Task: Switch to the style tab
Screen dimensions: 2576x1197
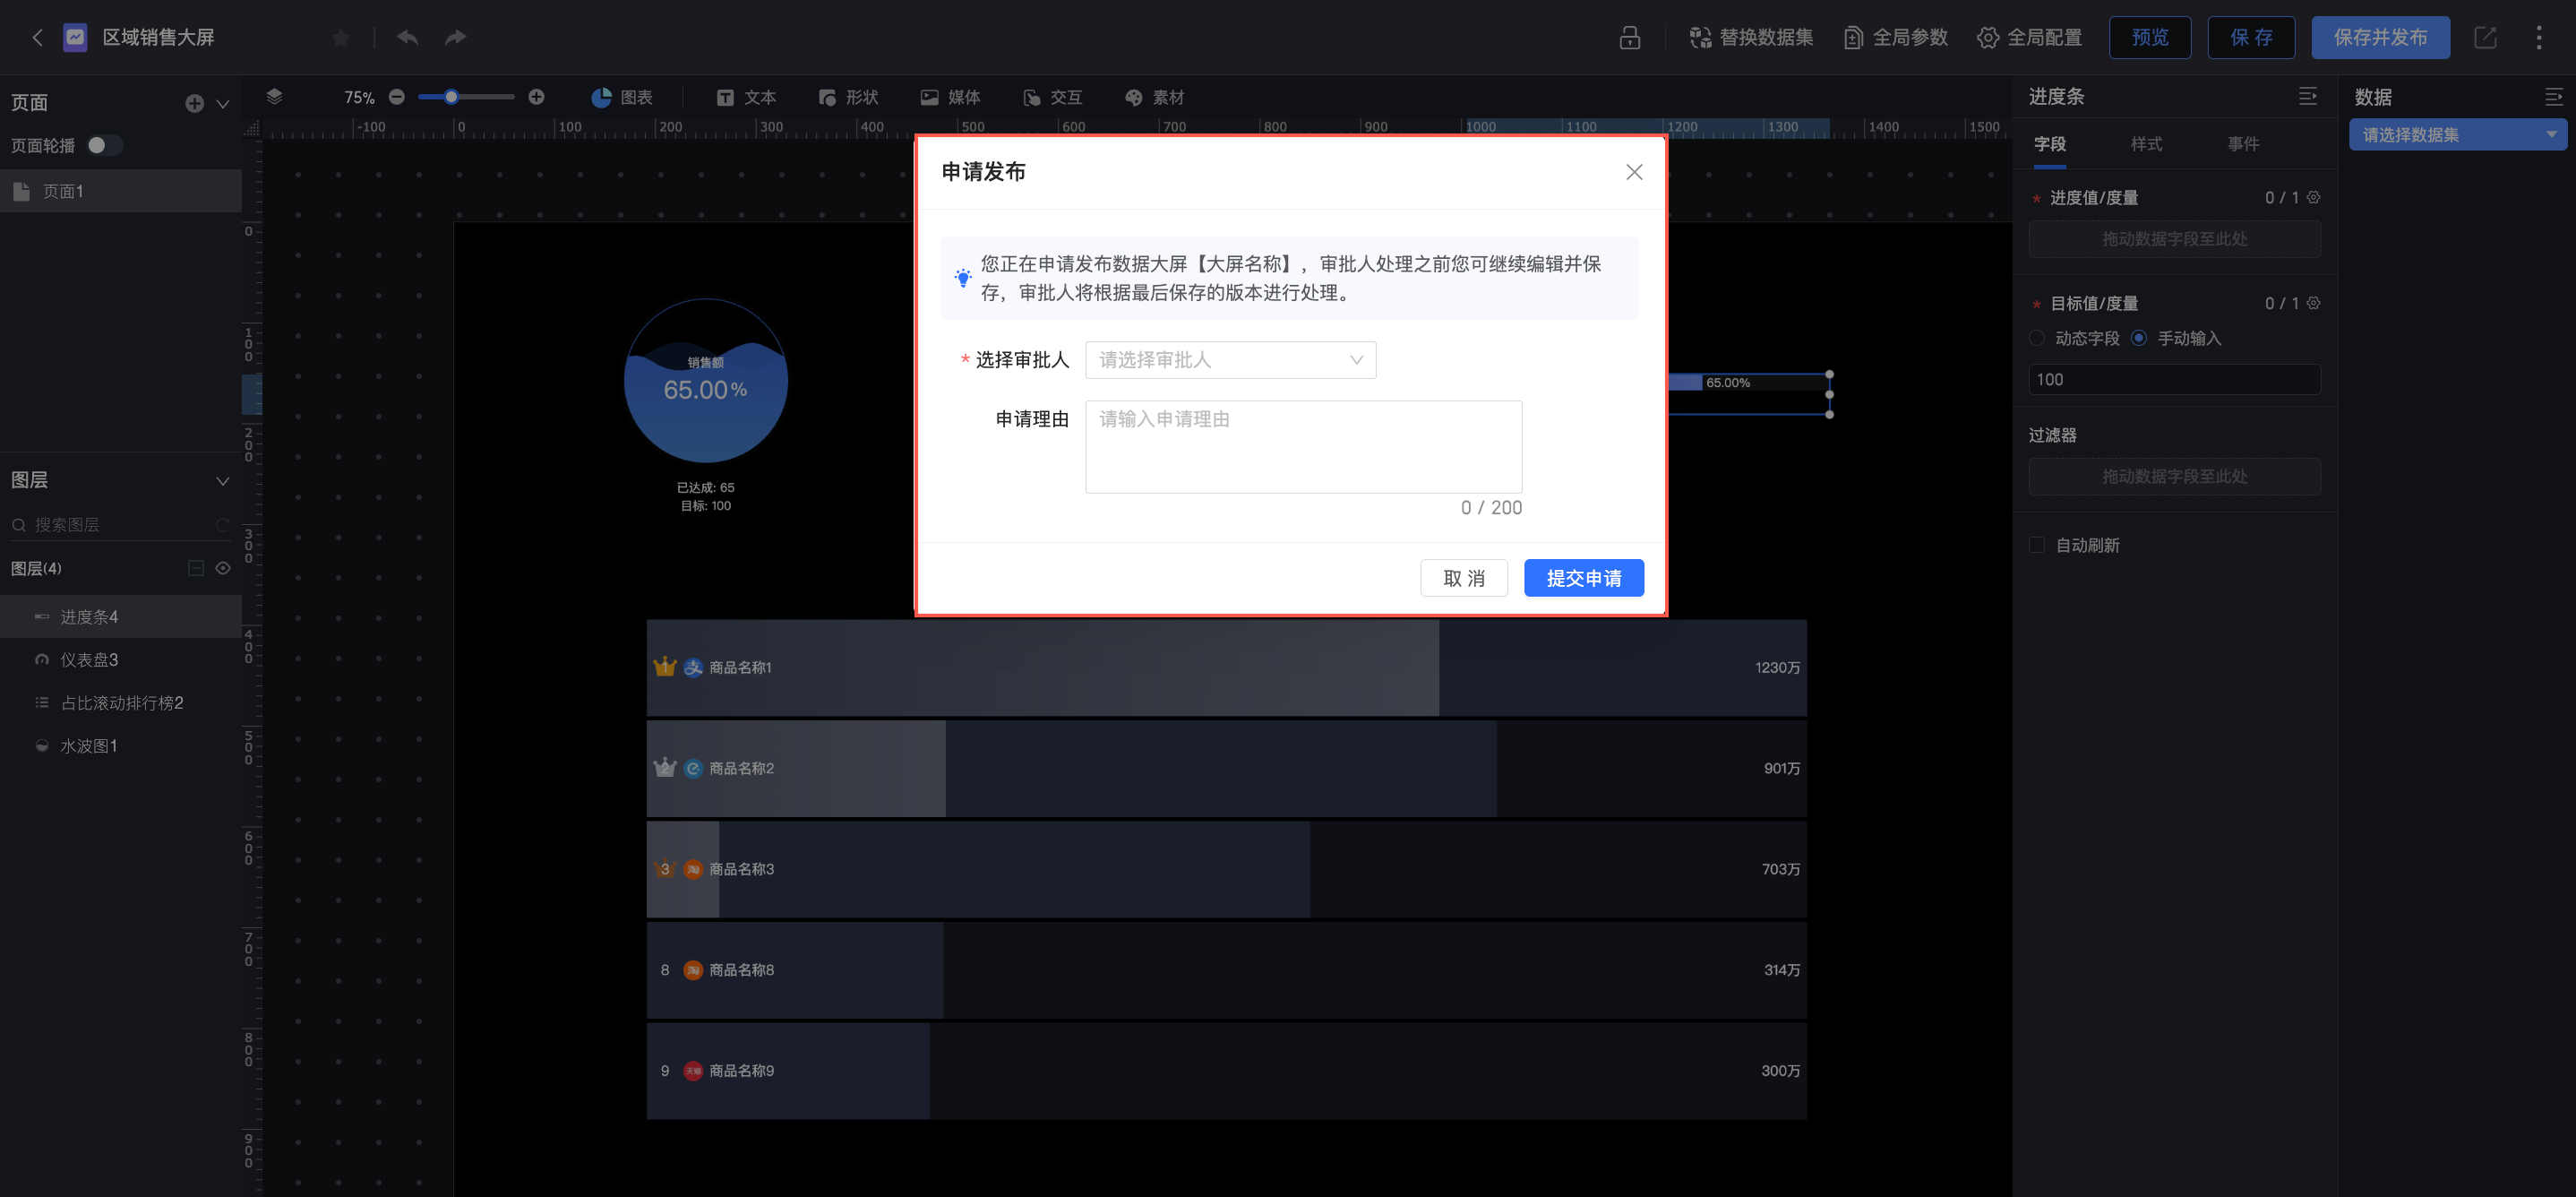Action: coord(2146,144)
